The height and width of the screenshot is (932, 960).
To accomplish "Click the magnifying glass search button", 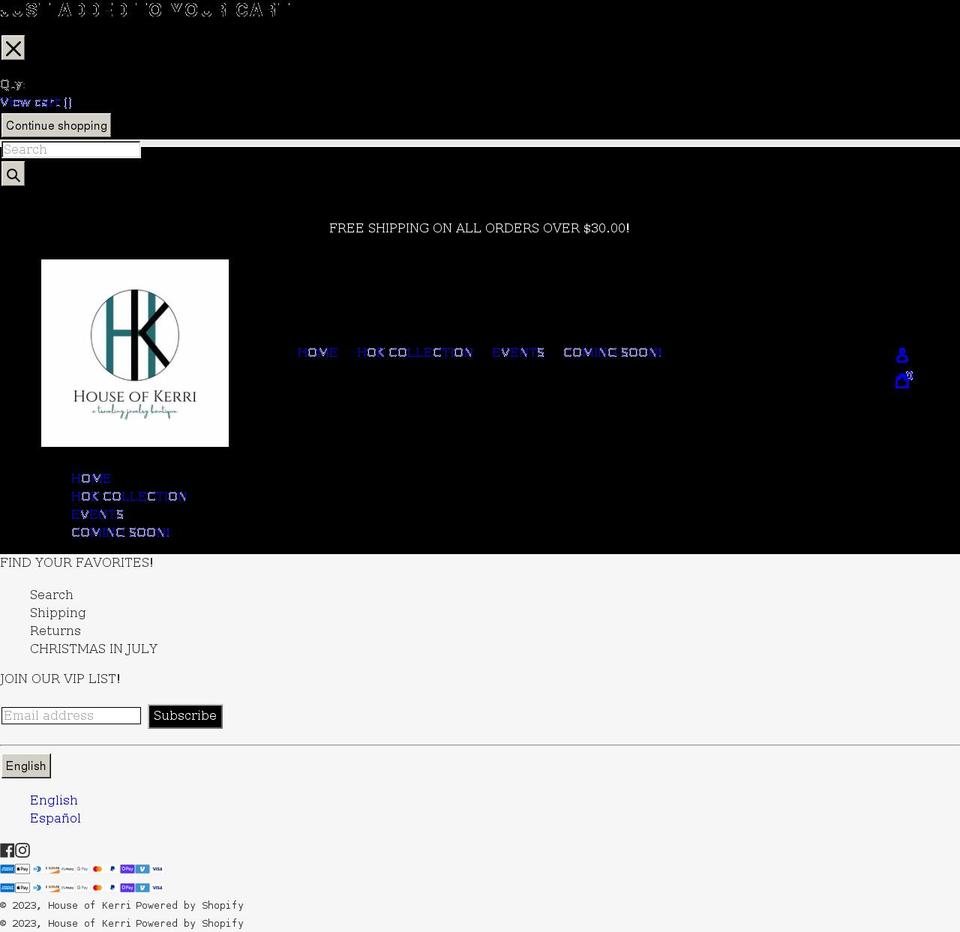I will (13, 174).
